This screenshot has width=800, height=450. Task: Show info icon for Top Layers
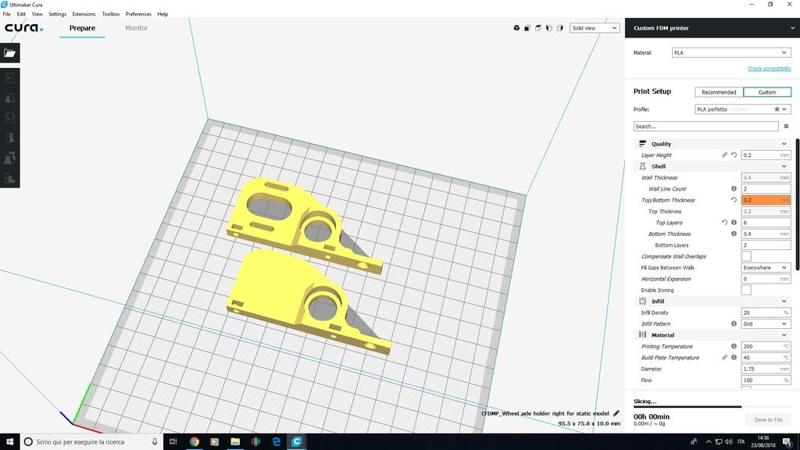734,222
